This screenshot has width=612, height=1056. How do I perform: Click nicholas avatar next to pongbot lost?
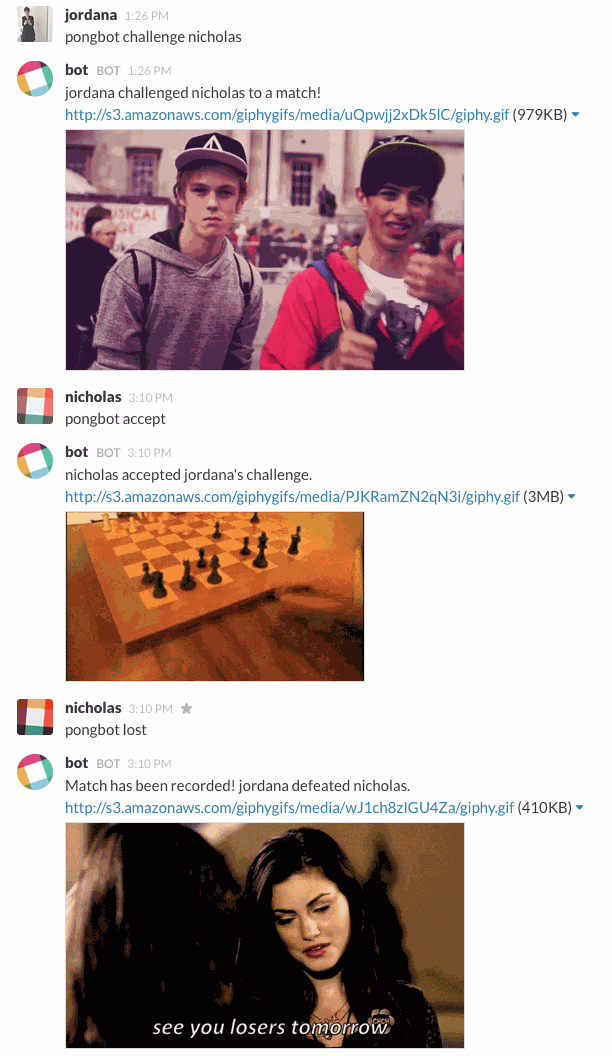[x=34, y=717]
